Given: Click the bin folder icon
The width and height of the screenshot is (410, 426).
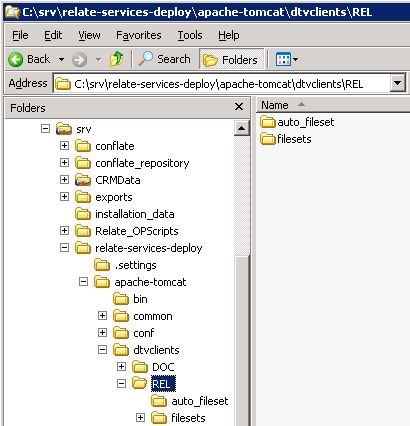Looking at the screenshot, I should [x=121, y=299].
